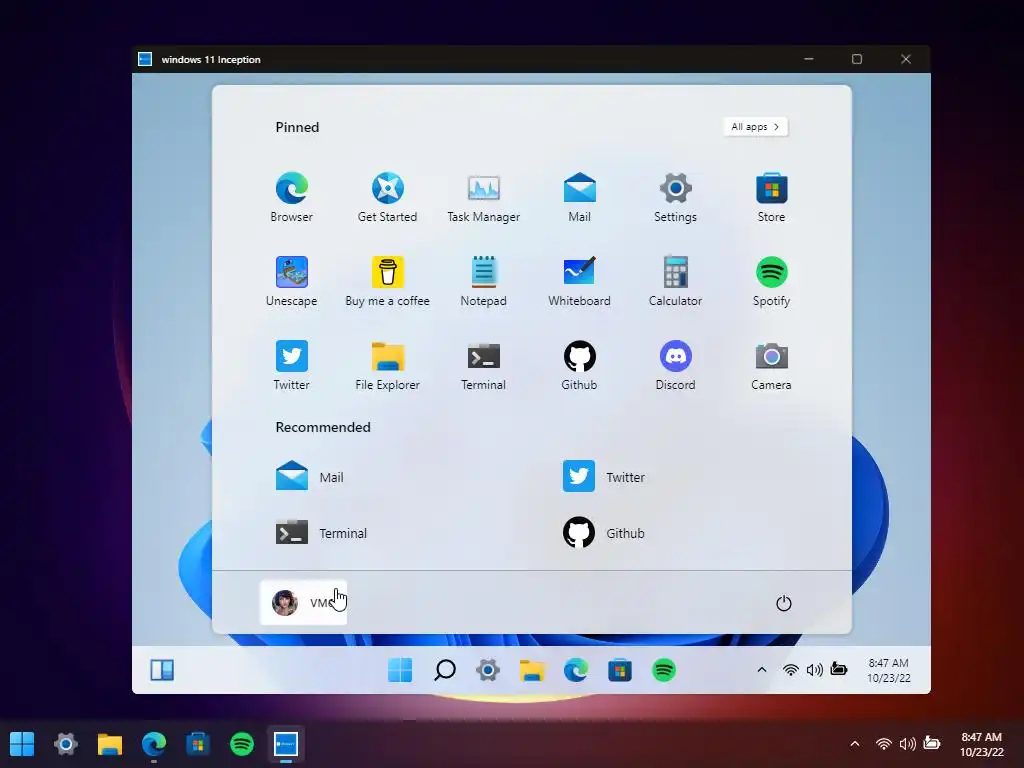Maximize the windows 11 Inception window
The image size is (1024, 768).
(857, 59)
